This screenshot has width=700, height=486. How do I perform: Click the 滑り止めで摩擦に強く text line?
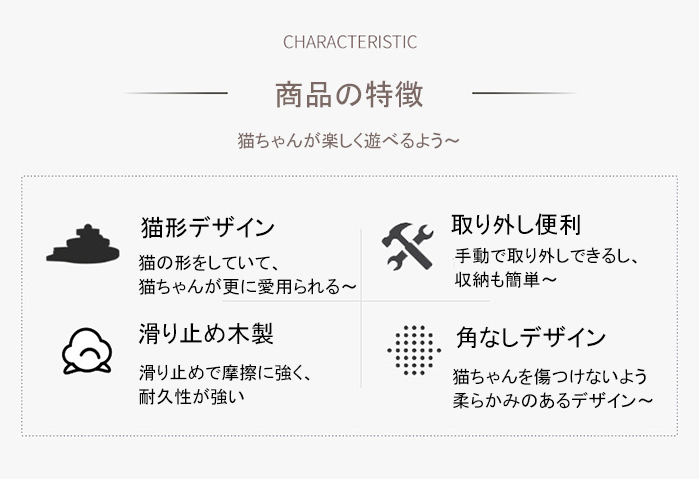pos(225,373)
